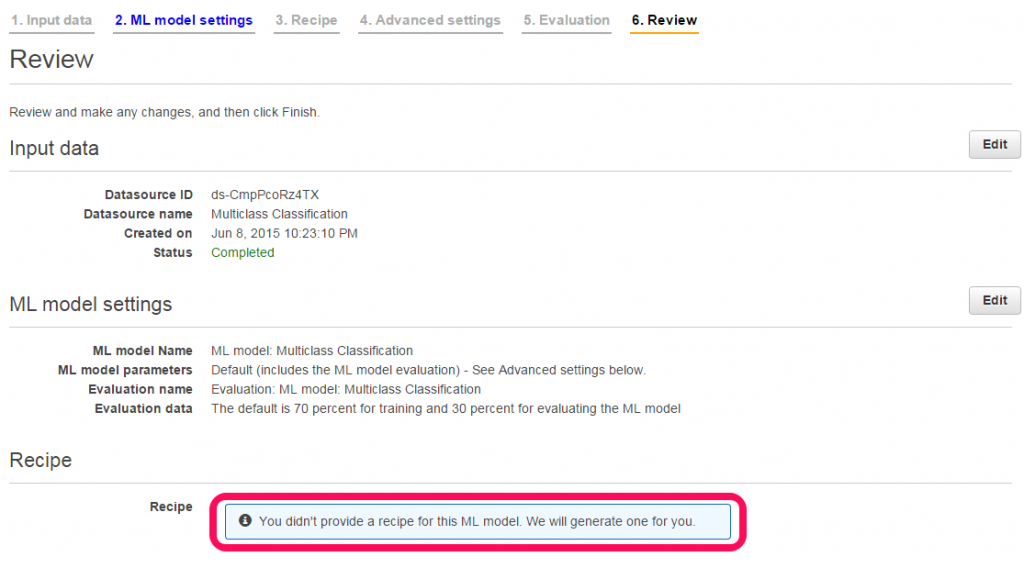
Task: Switch to the Recipe step tab
Action: pyautogui.click(x=306, y=20)
